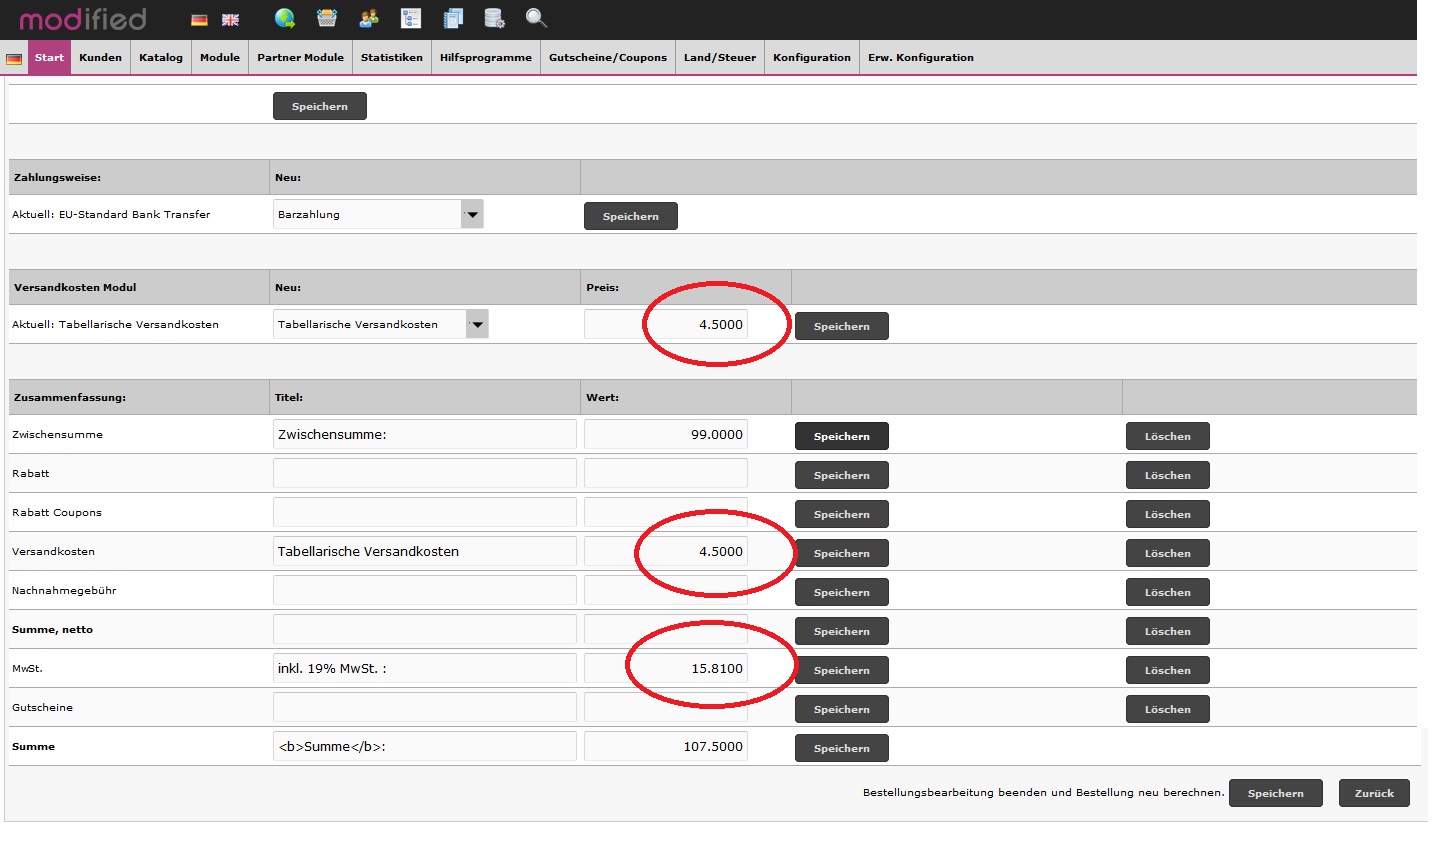
Task: Click the shipping Preis field showing 4.5000
Action: (x=666, y=325)
